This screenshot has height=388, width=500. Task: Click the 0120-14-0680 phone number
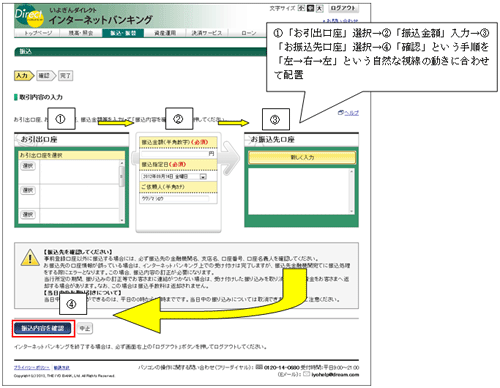coord(281,367)
